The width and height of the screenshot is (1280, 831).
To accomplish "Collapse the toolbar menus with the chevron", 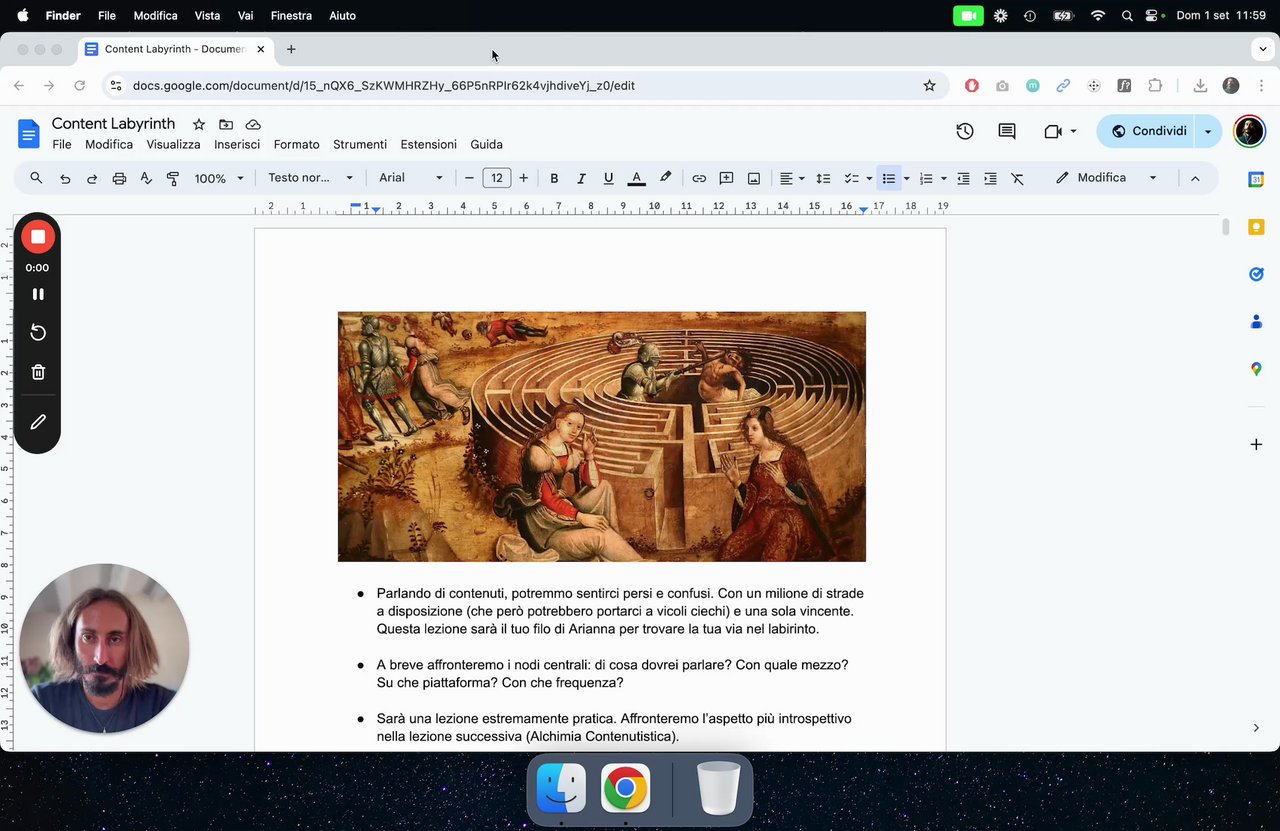I will [x=1194, y=178].
